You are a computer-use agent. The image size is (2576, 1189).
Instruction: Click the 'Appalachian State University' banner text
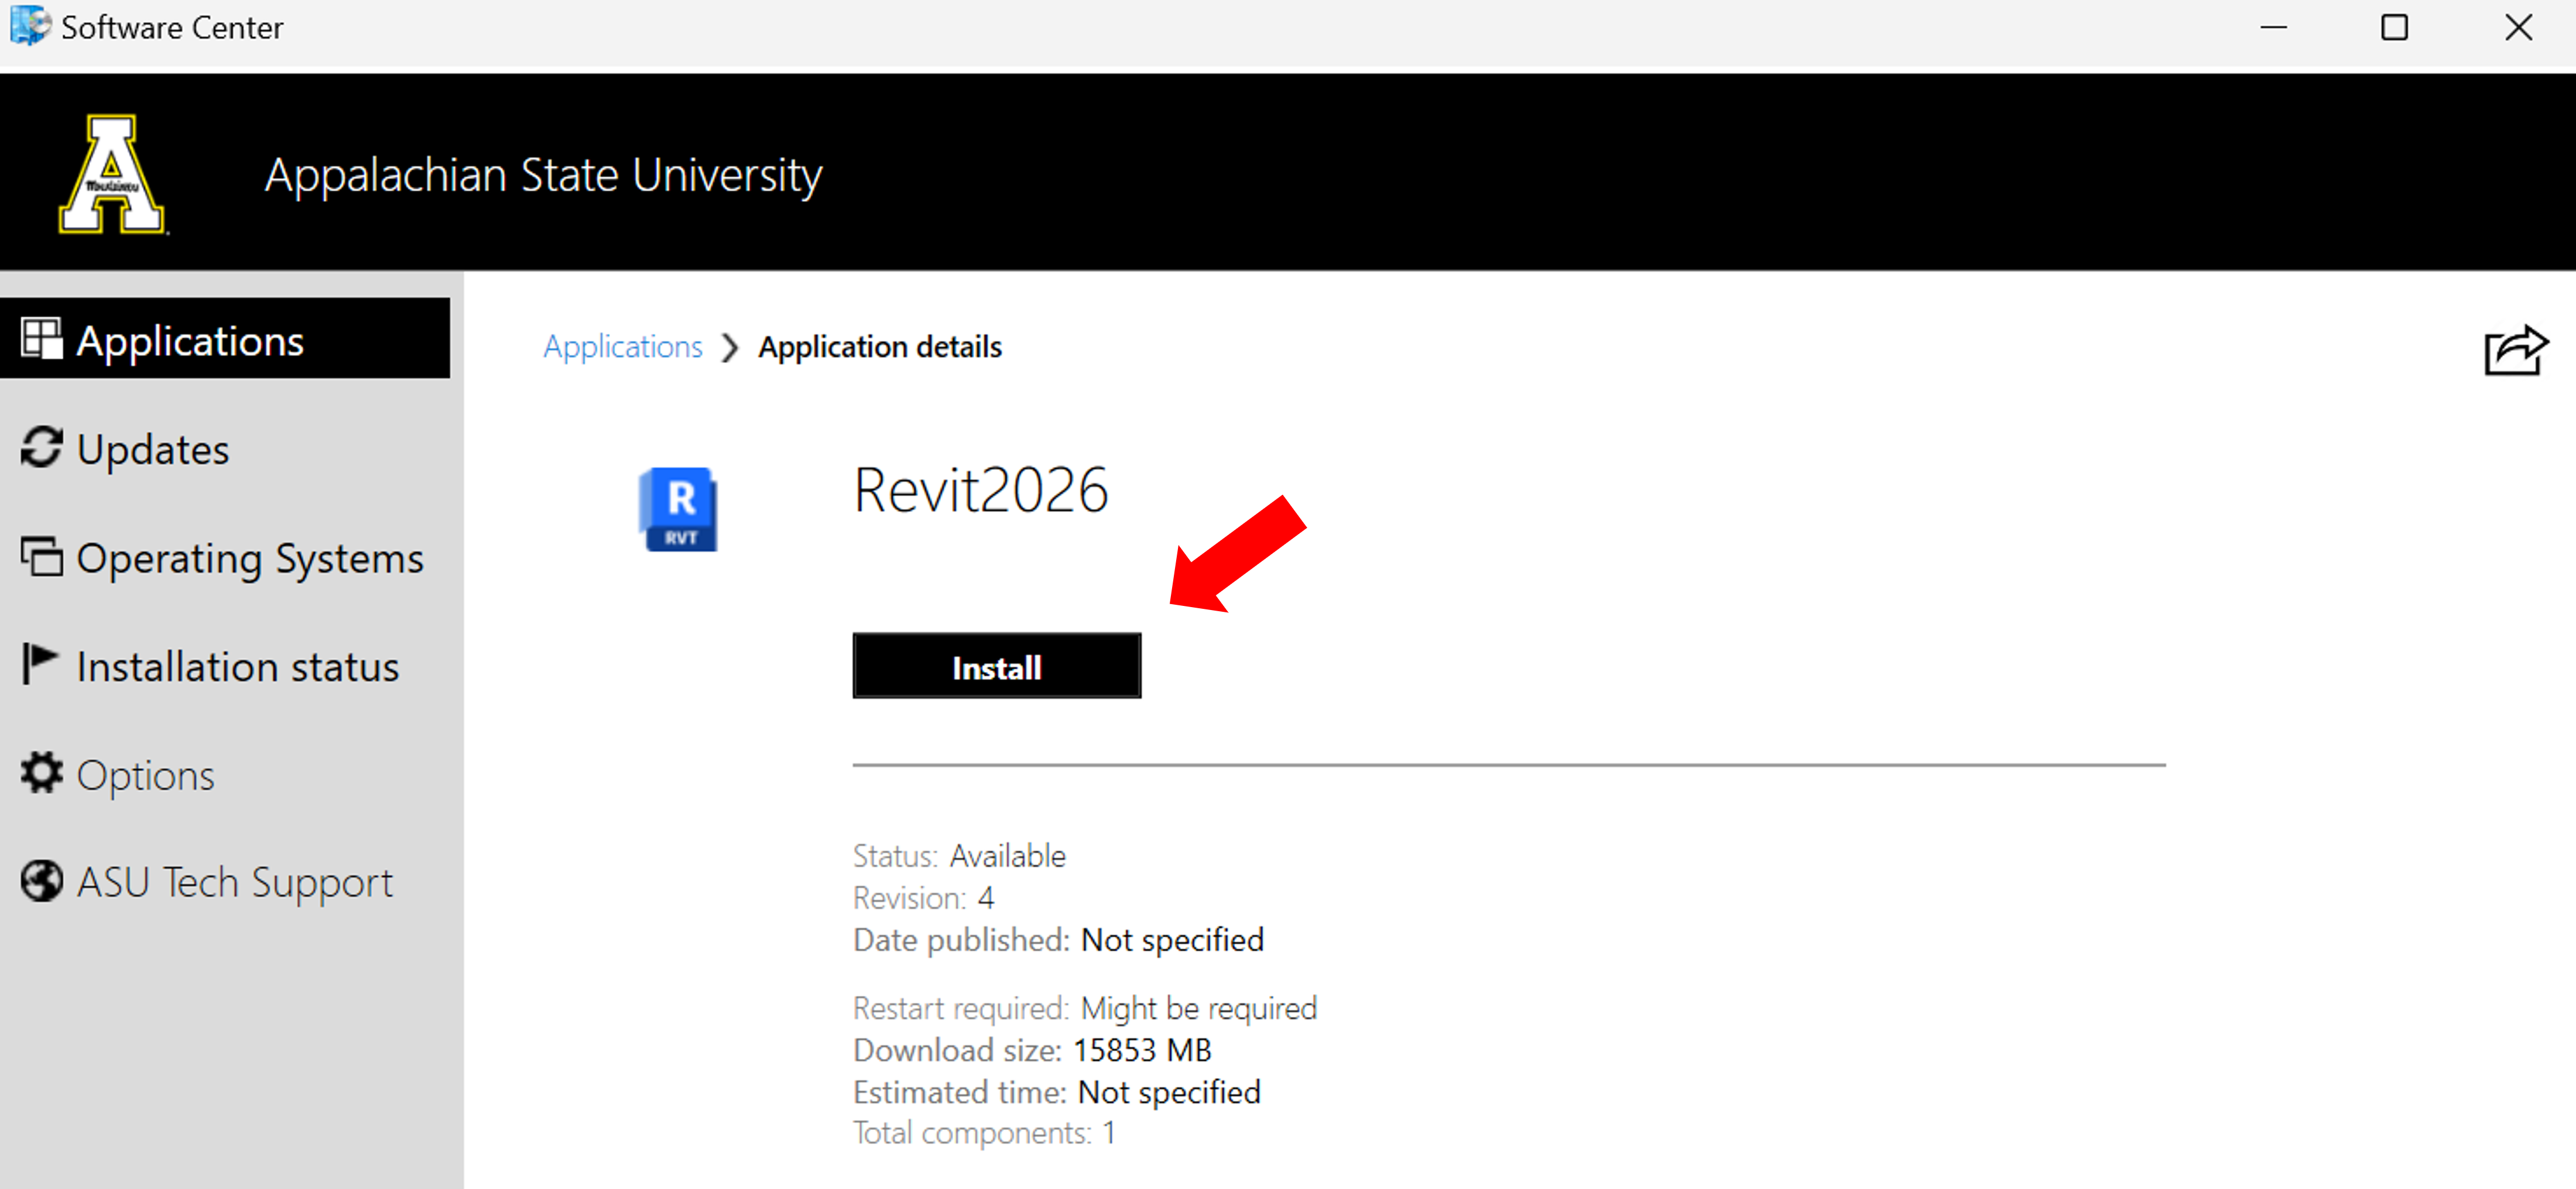point(543,176)
